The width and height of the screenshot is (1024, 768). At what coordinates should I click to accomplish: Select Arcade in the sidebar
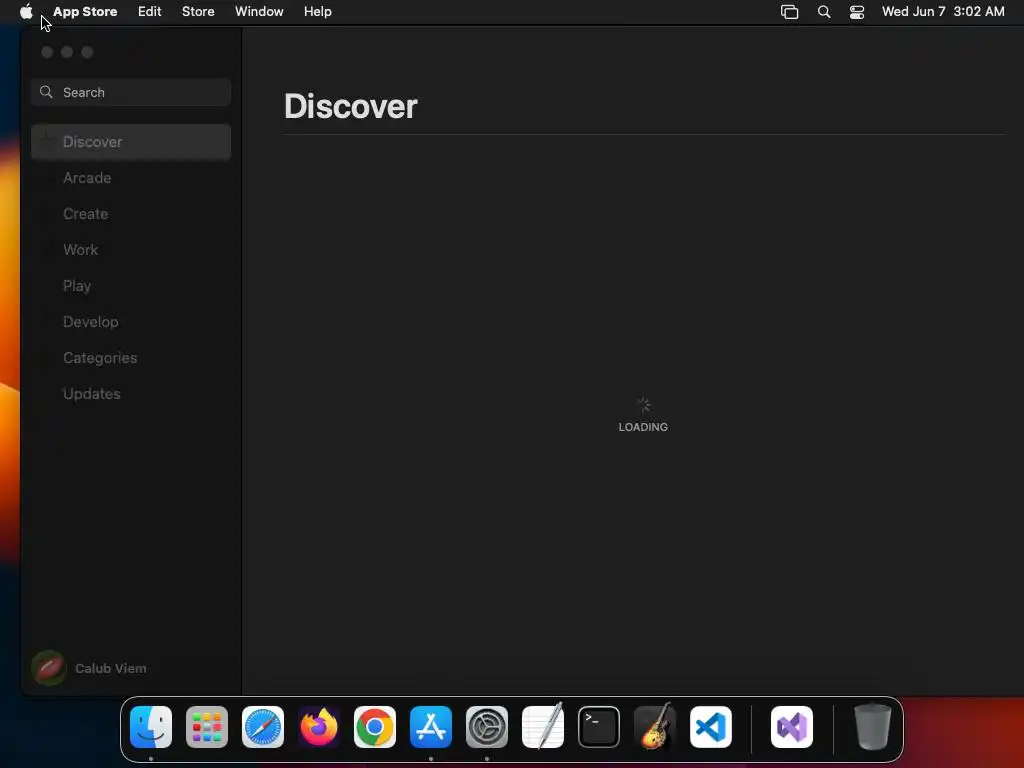pyautogui.click(x=131, y=178)
